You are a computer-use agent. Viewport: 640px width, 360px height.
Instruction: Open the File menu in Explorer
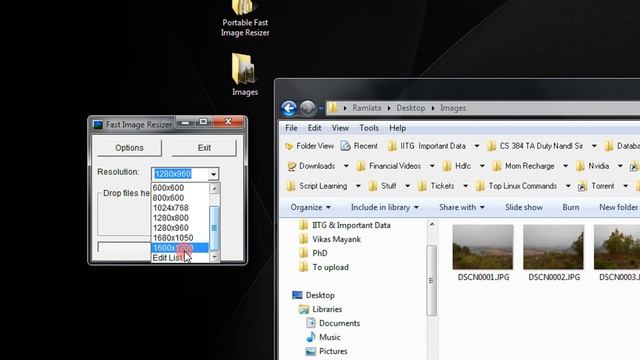(x=291, y=128)
